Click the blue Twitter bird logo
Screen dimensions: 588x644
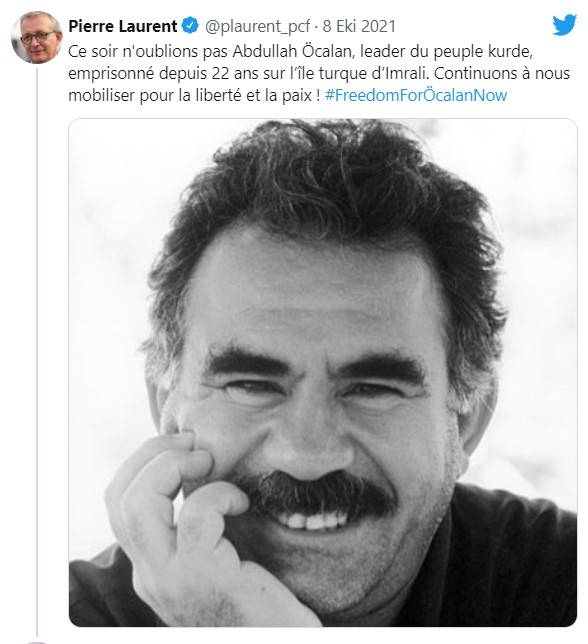pos(564,25)
